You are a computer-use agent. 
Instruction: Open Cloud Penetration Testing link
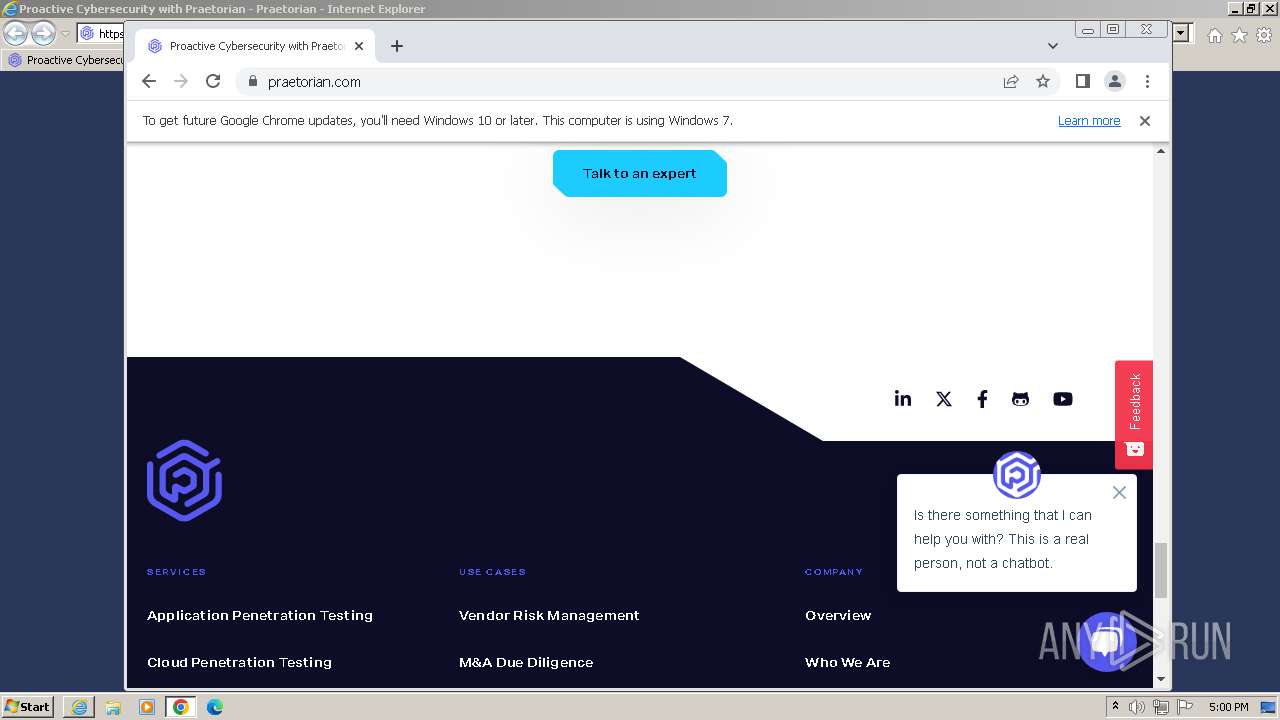tap(239, 662)
